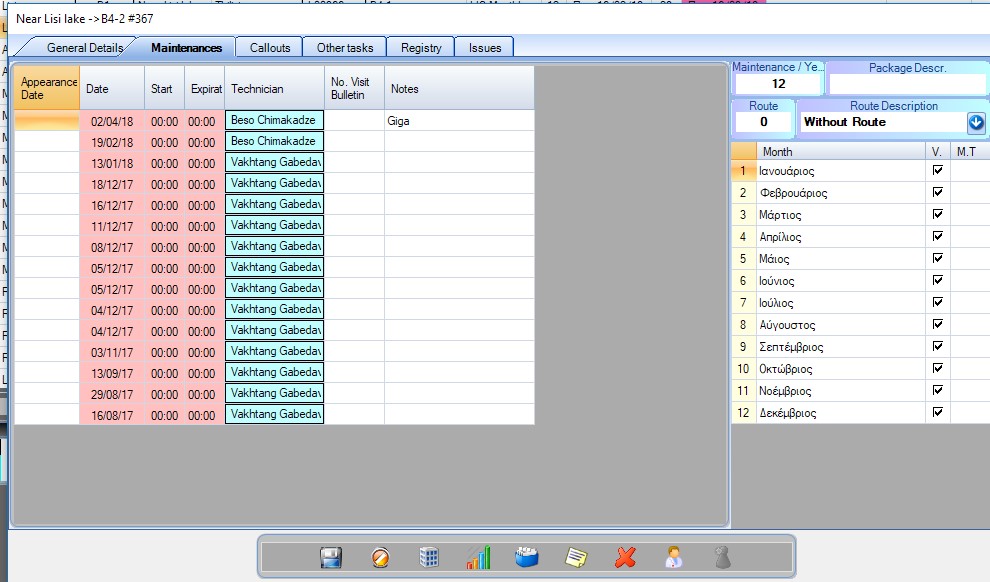The height and width of the screenshot is (582, 990).
Task: Click the greyed-out pawn icon
Action: coord(723,558)
